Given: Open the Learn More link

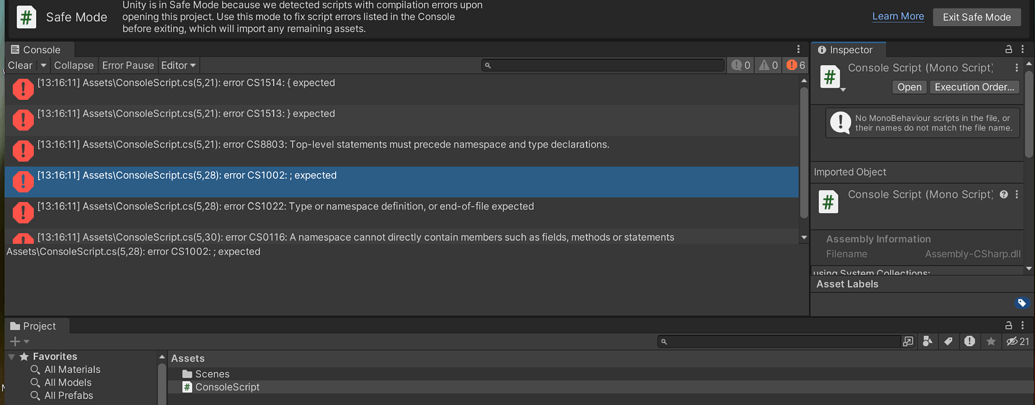Looking at the screenshot, I should pyautogui.click(x=898, y=16).
